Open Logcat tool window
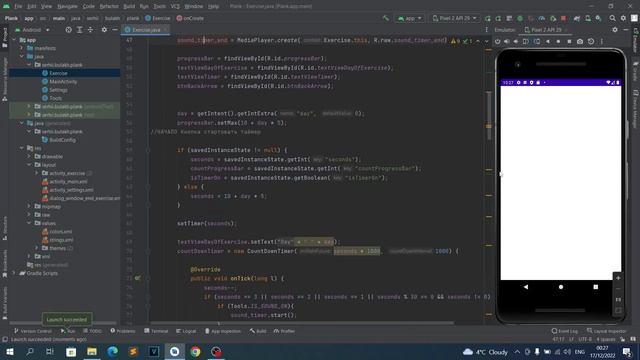Viewport: 640px width, 360px height. pos(186,331)
